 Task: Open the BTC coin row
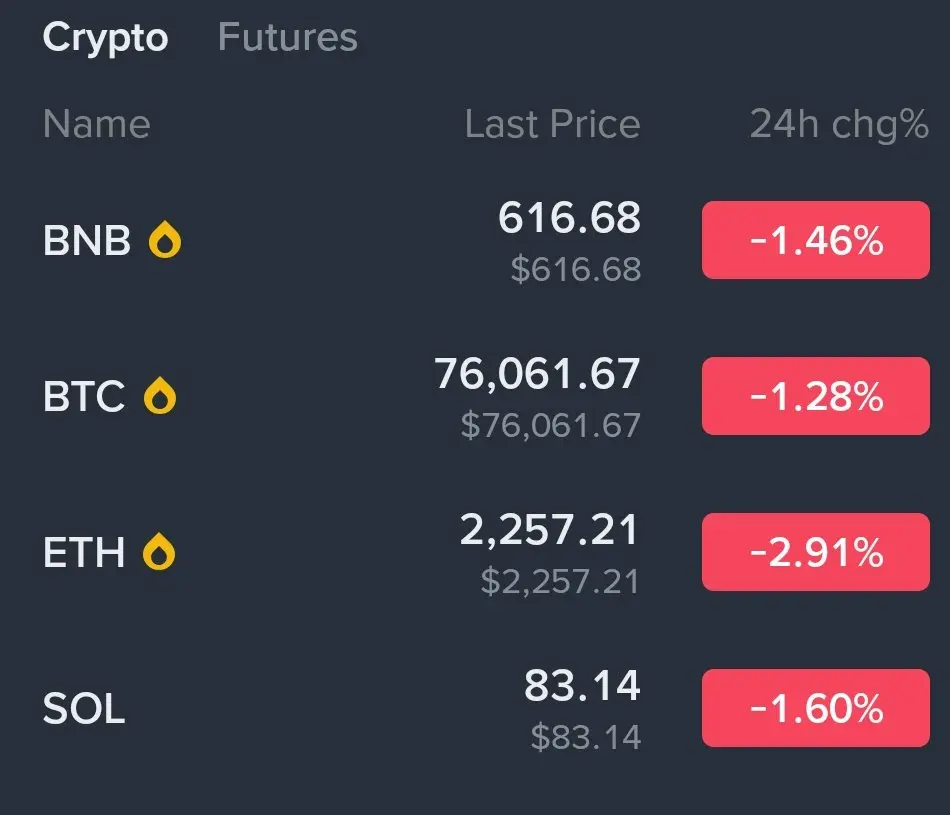[x=475, y=396]
